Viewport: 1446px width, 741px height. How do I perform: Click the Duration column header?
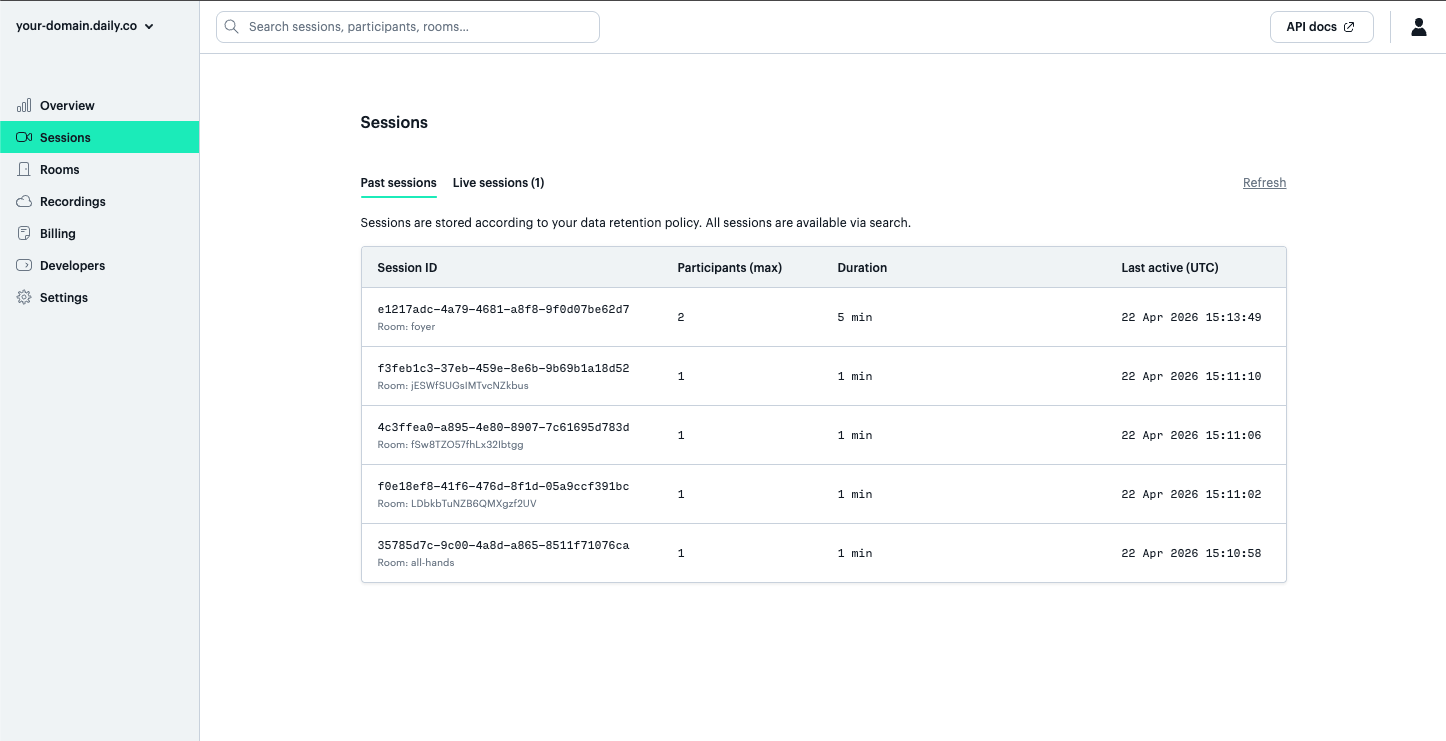862,268
